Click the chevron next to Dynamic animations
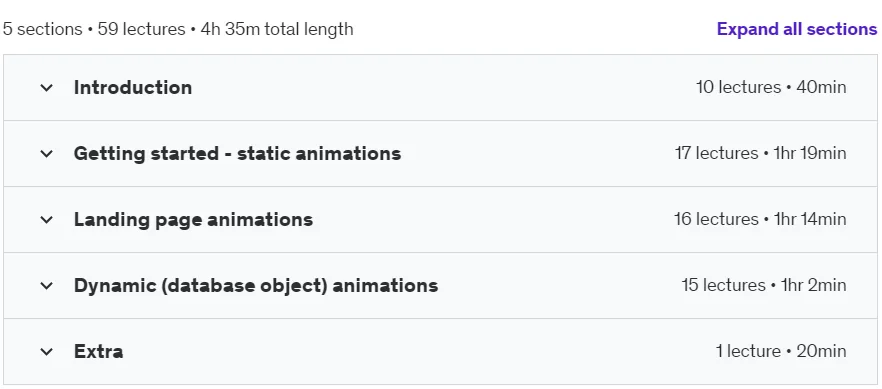The height and width of the screenshot is (389, 882). 47,286
